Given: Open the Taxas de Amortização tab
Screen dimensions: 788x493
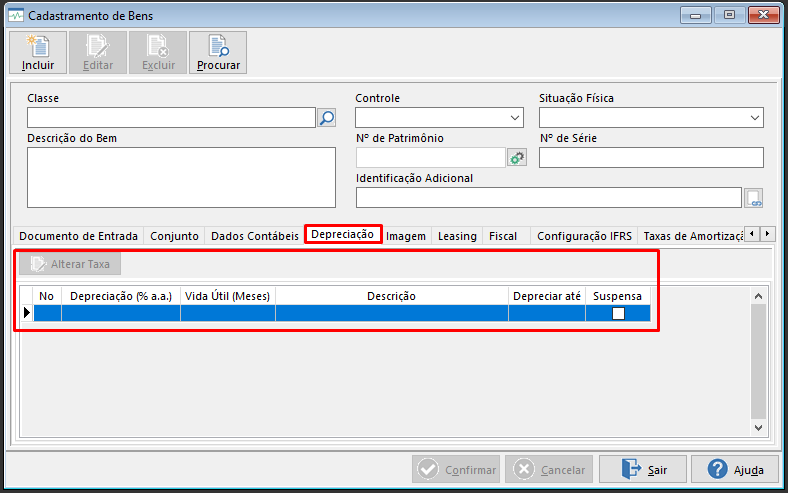Looking at the screenshot, I should tap(693, 236).
